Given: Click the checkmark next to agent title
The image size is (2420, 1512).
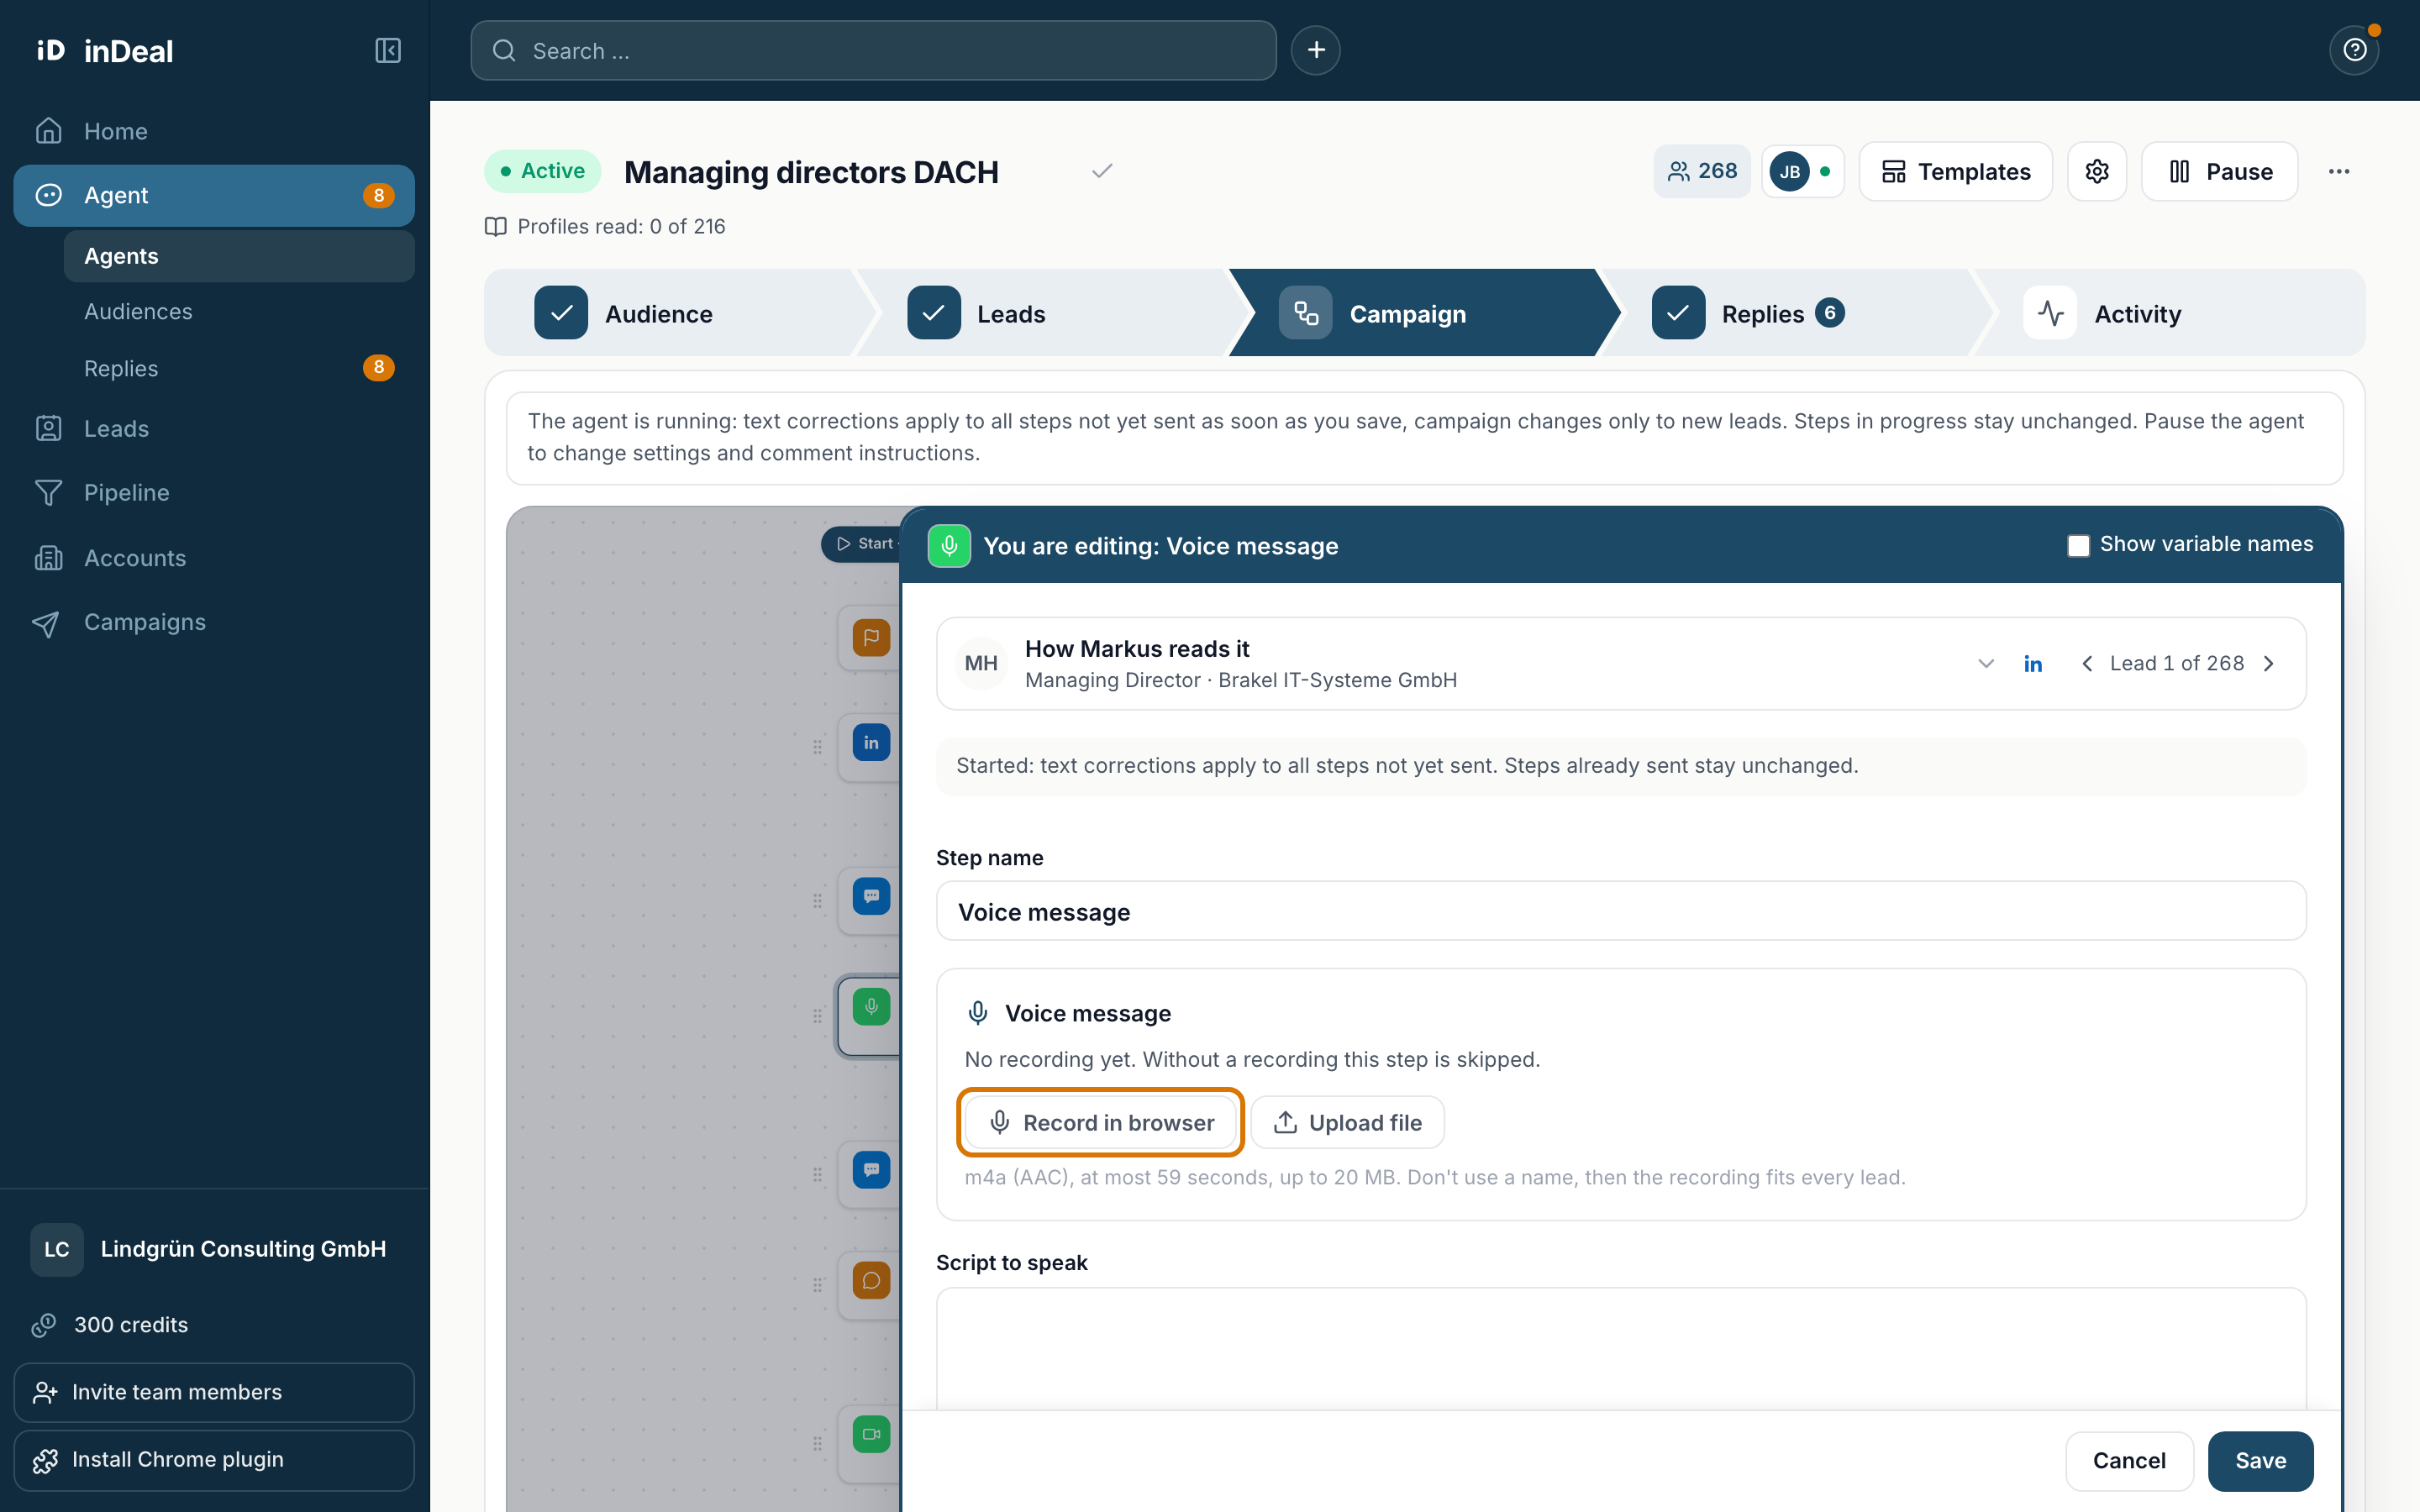Looking at the screenshot, I should (1102, 171).
